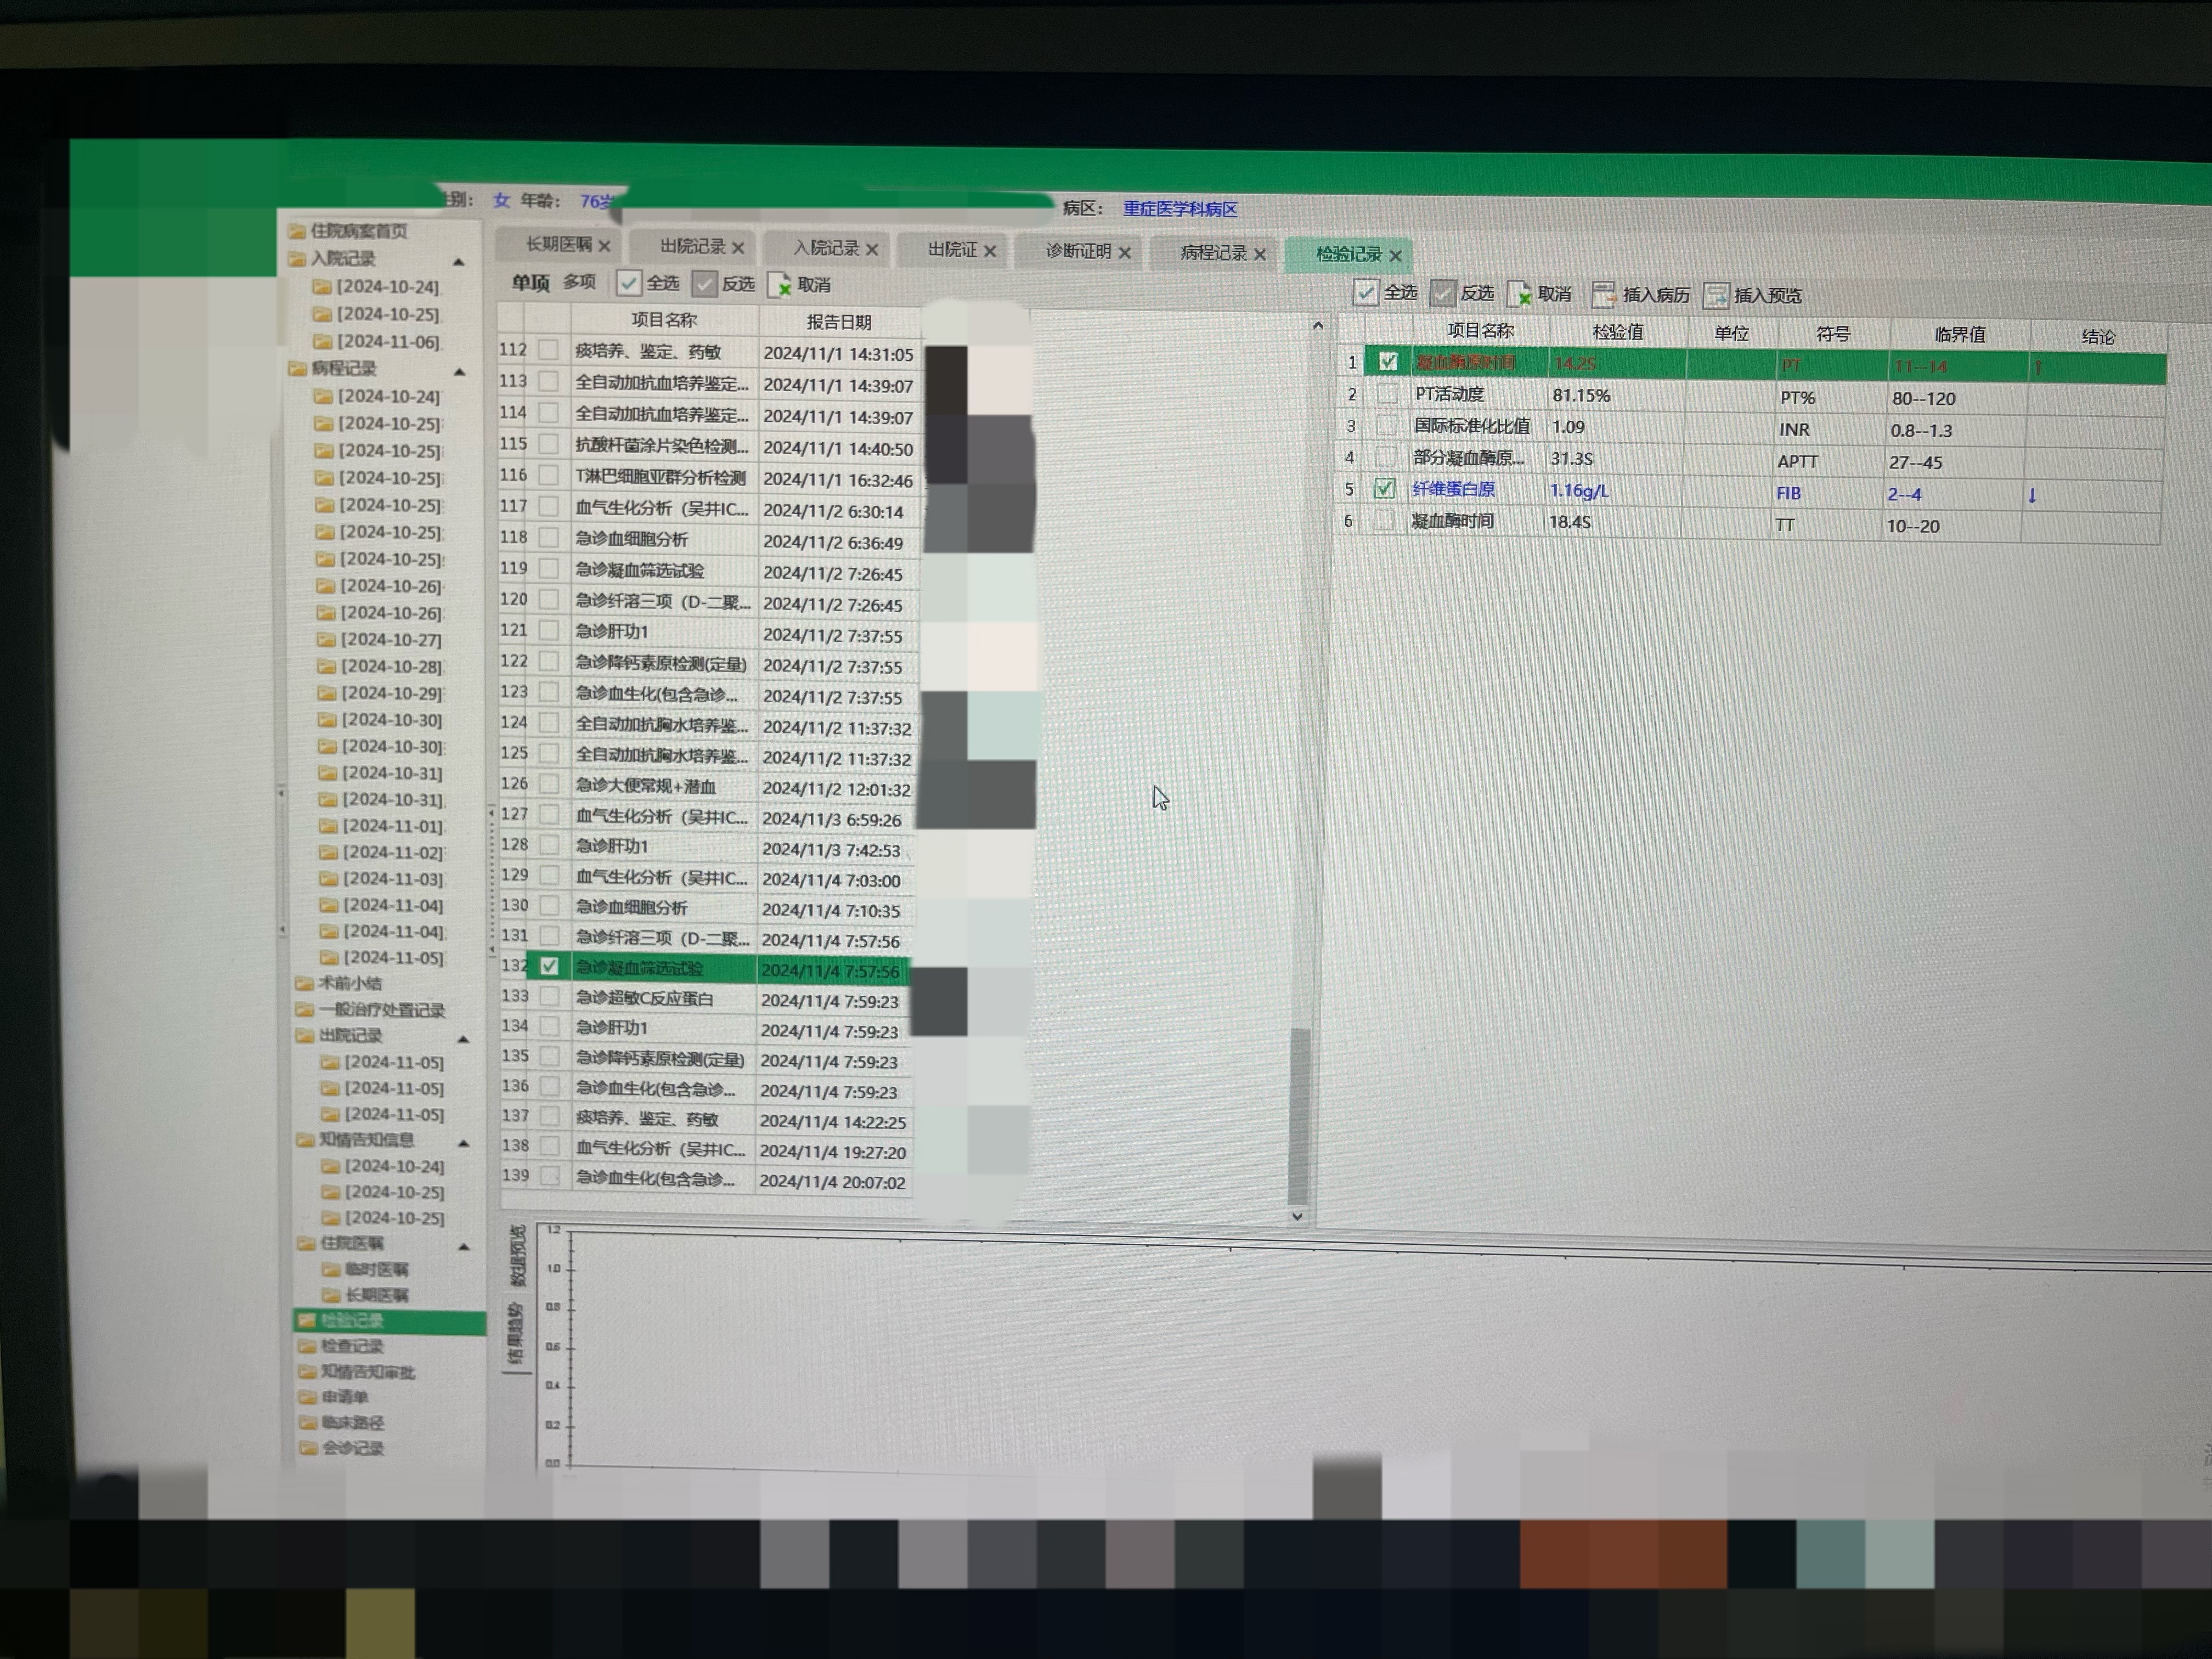The width and height of the screenshot is (2212, 1659).
Task: Open the [2024-10-27] 病程记录 entry
Action: [x=391, y=640]
